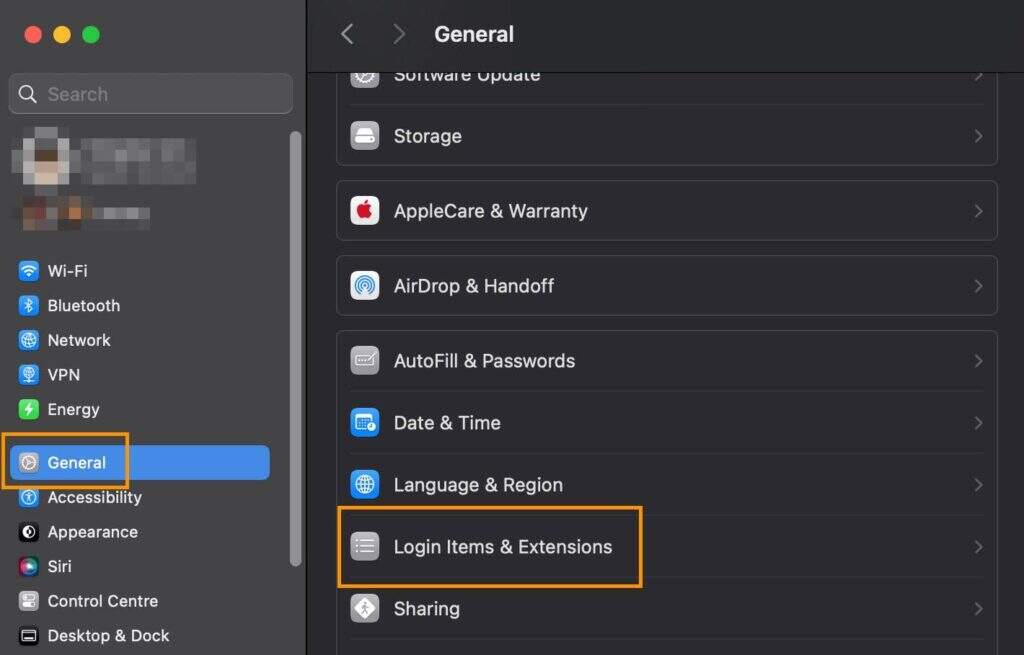Click the Language & Region globe icon
The image size is (1024, 655).
click(x=365, y=485)
